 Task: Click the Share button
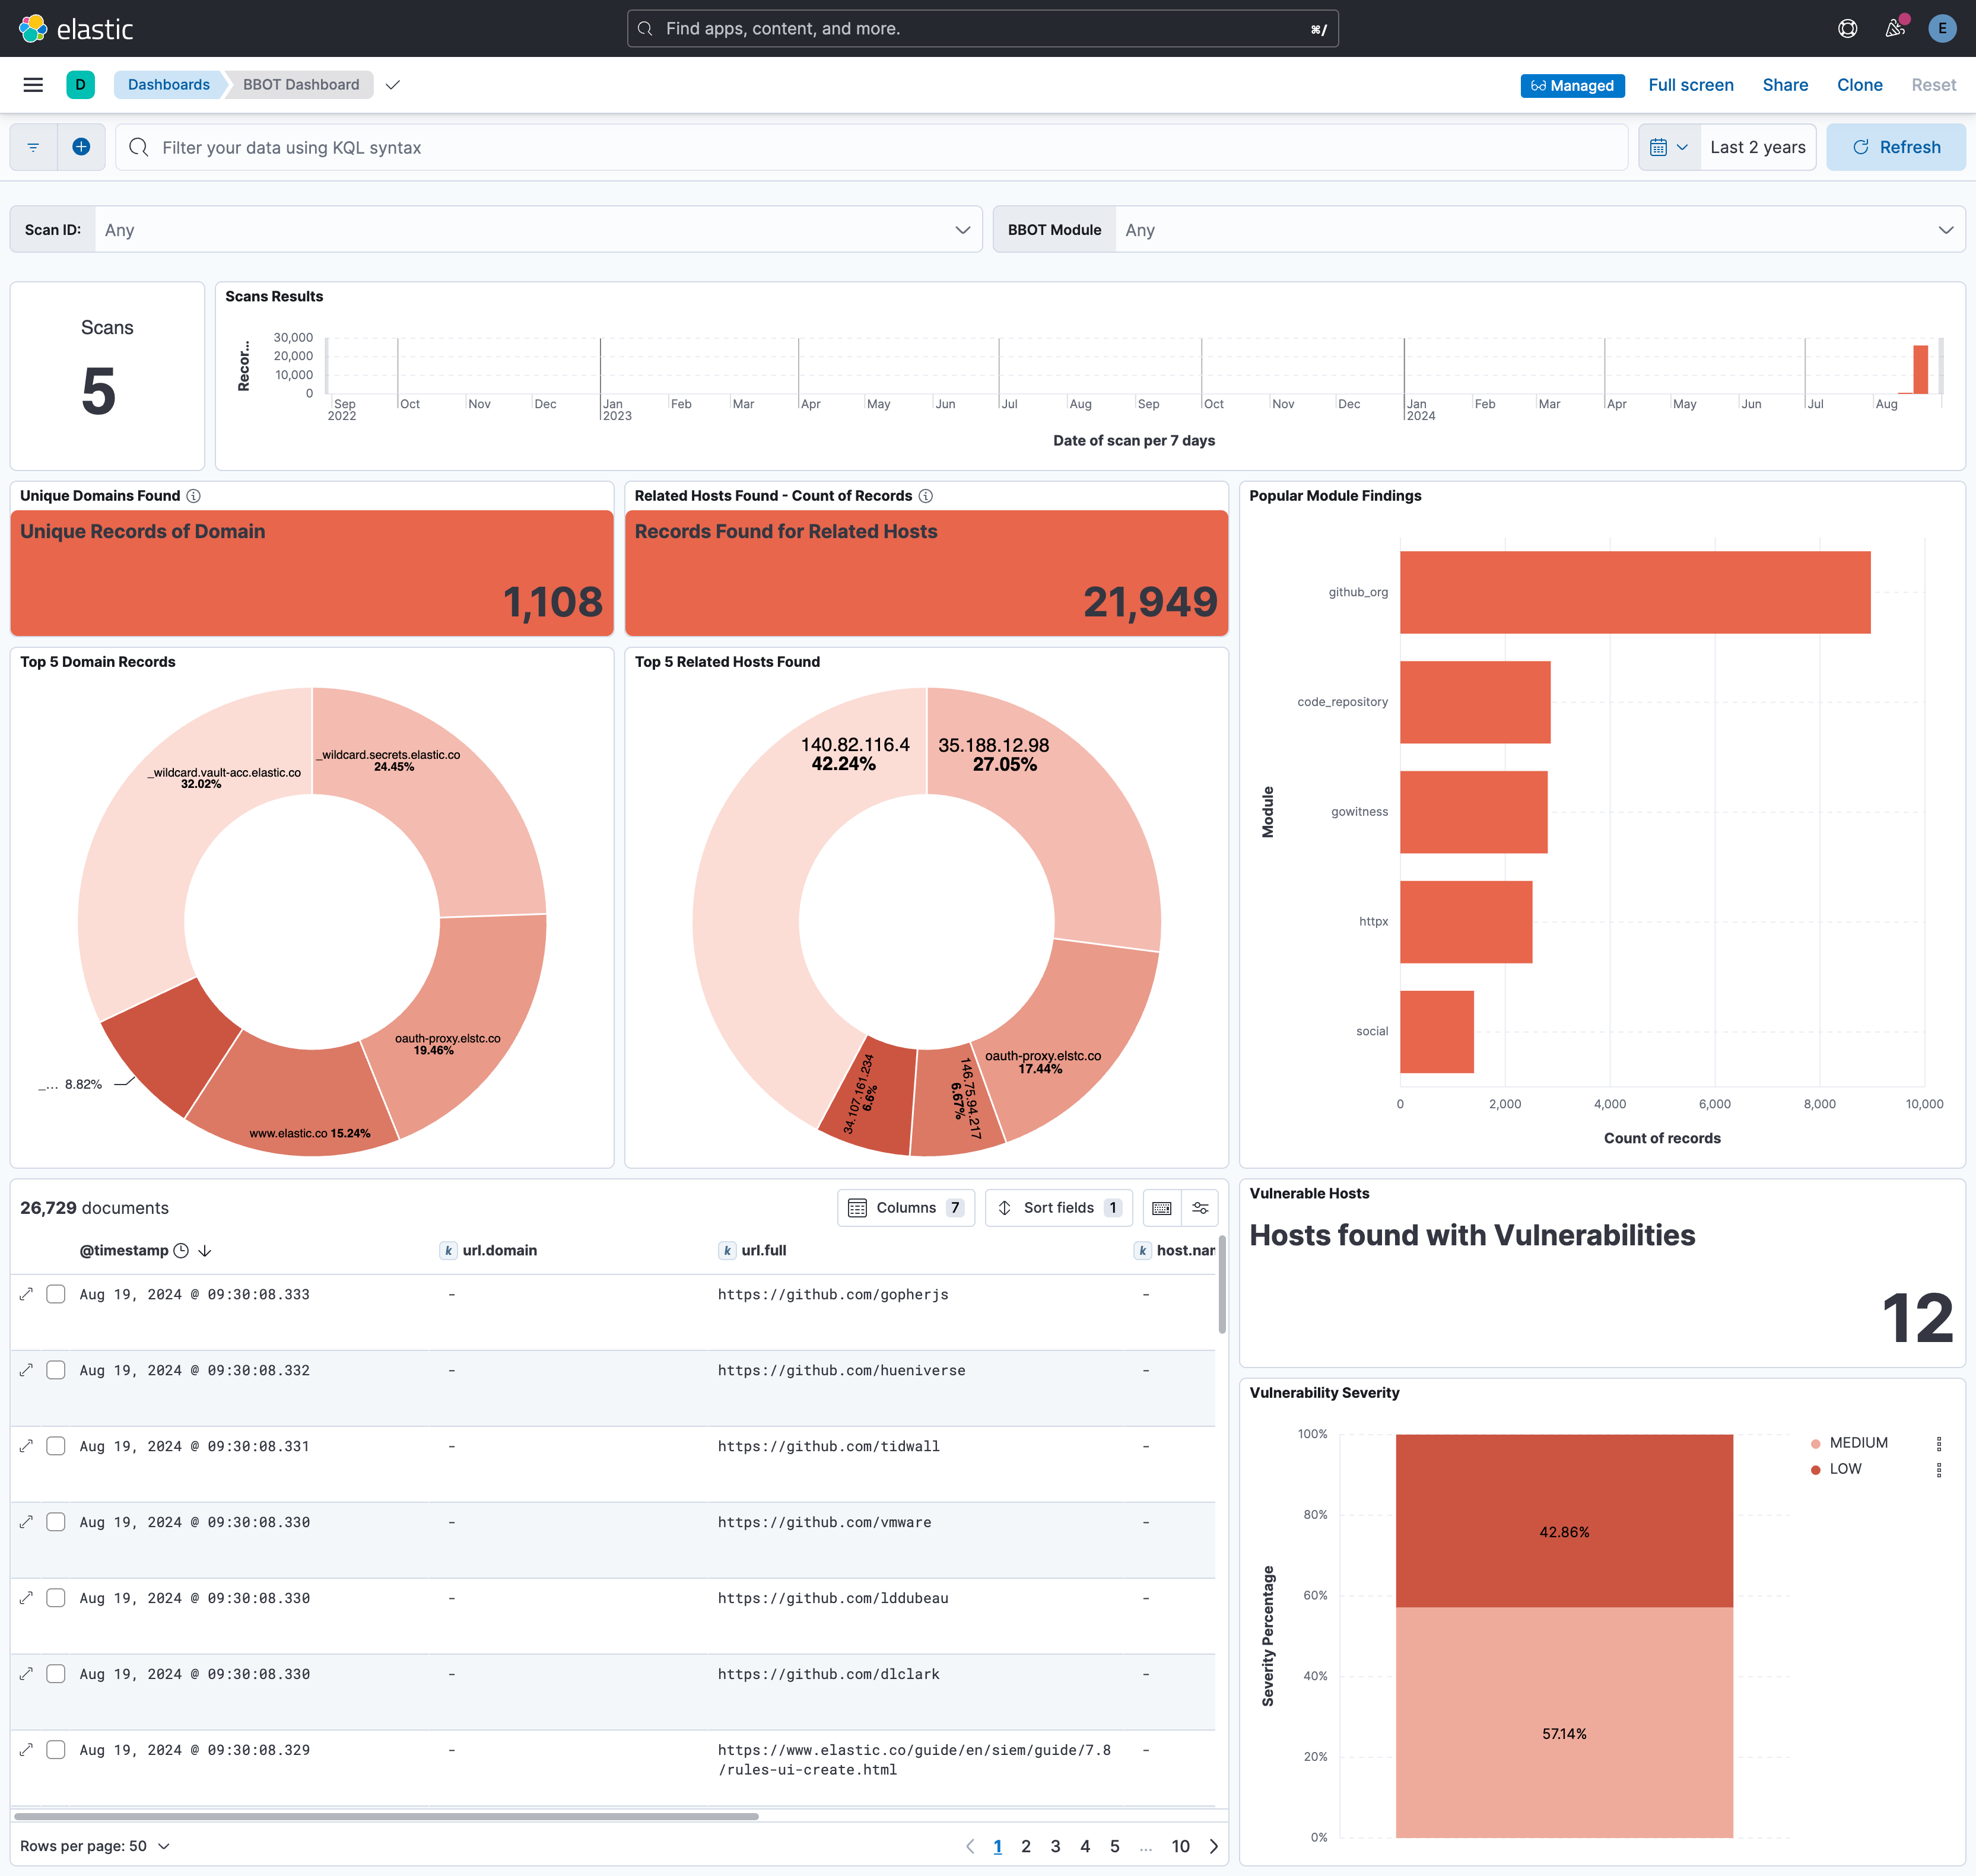pyautogui.click(x=1785, y=85)
